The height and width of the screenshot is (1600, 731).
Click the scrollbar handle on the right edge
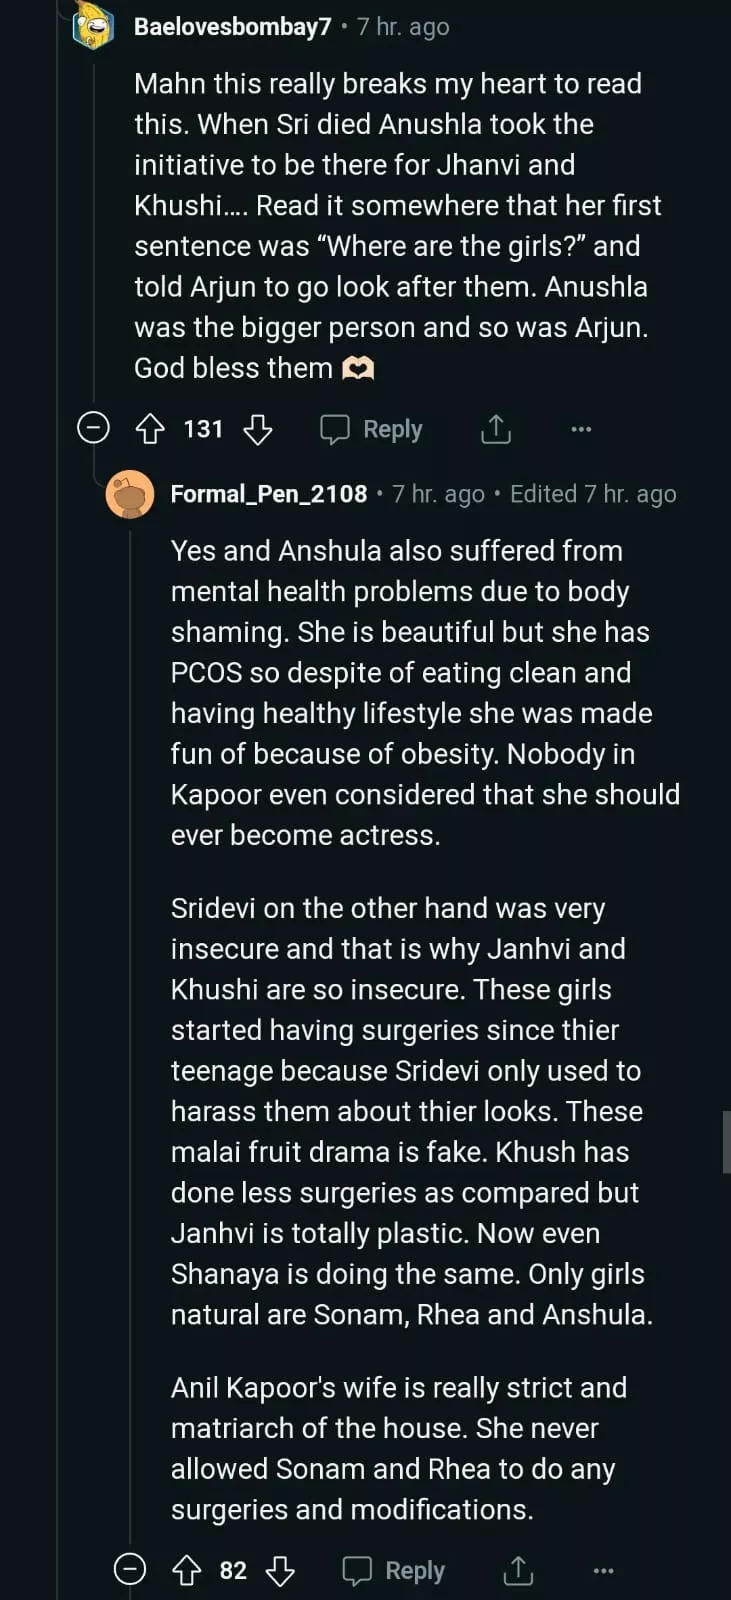click(726, 1141)
